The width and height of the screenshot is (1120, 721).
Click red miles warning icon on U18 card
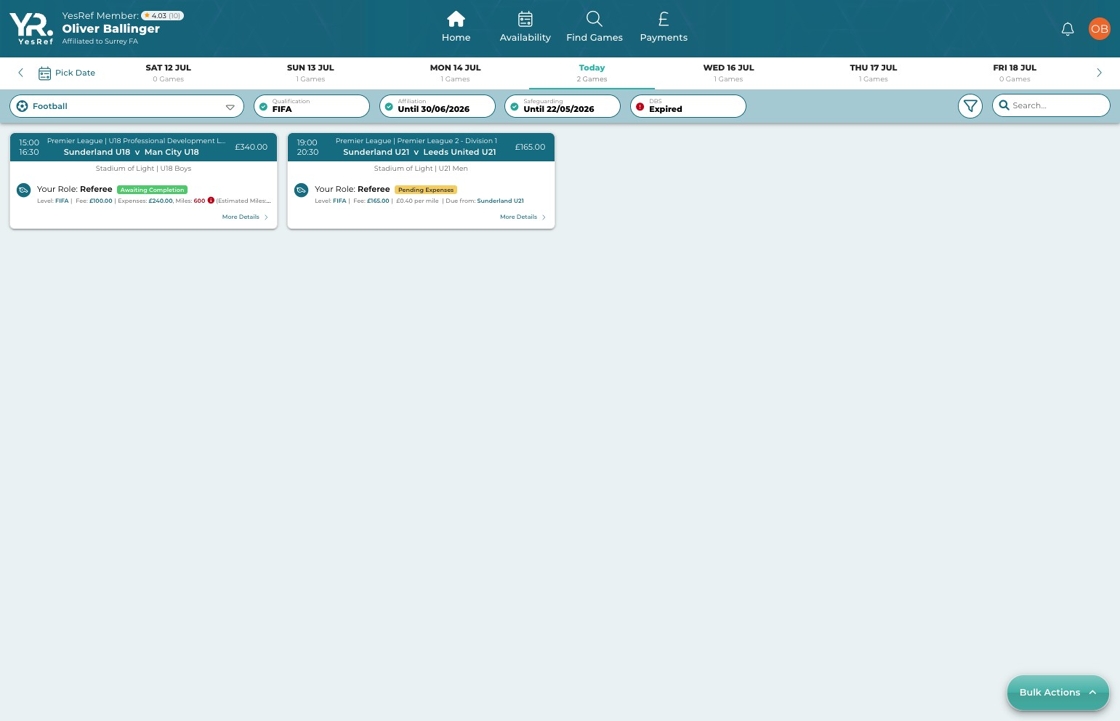point(211,200)
